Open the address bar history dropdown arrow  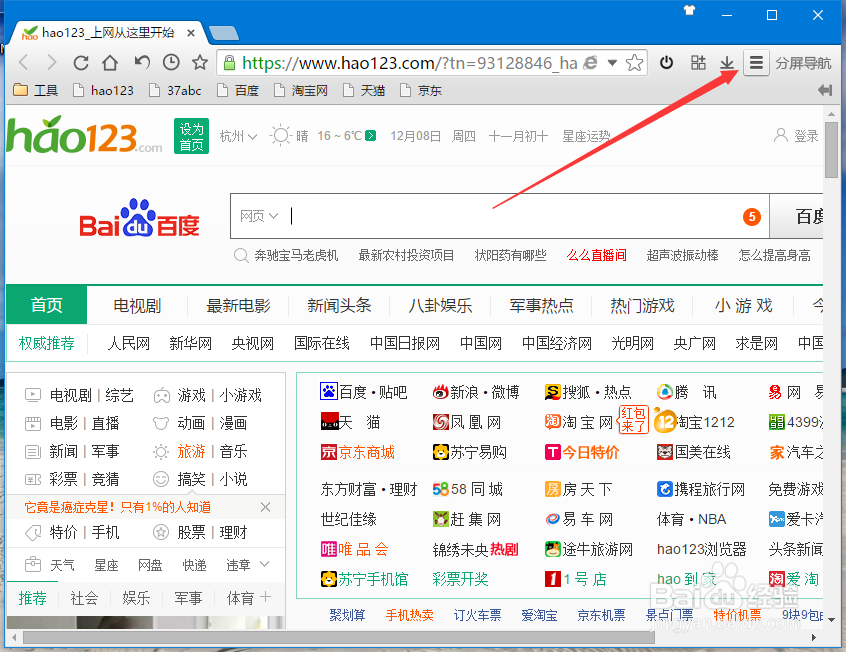point(612,62)
